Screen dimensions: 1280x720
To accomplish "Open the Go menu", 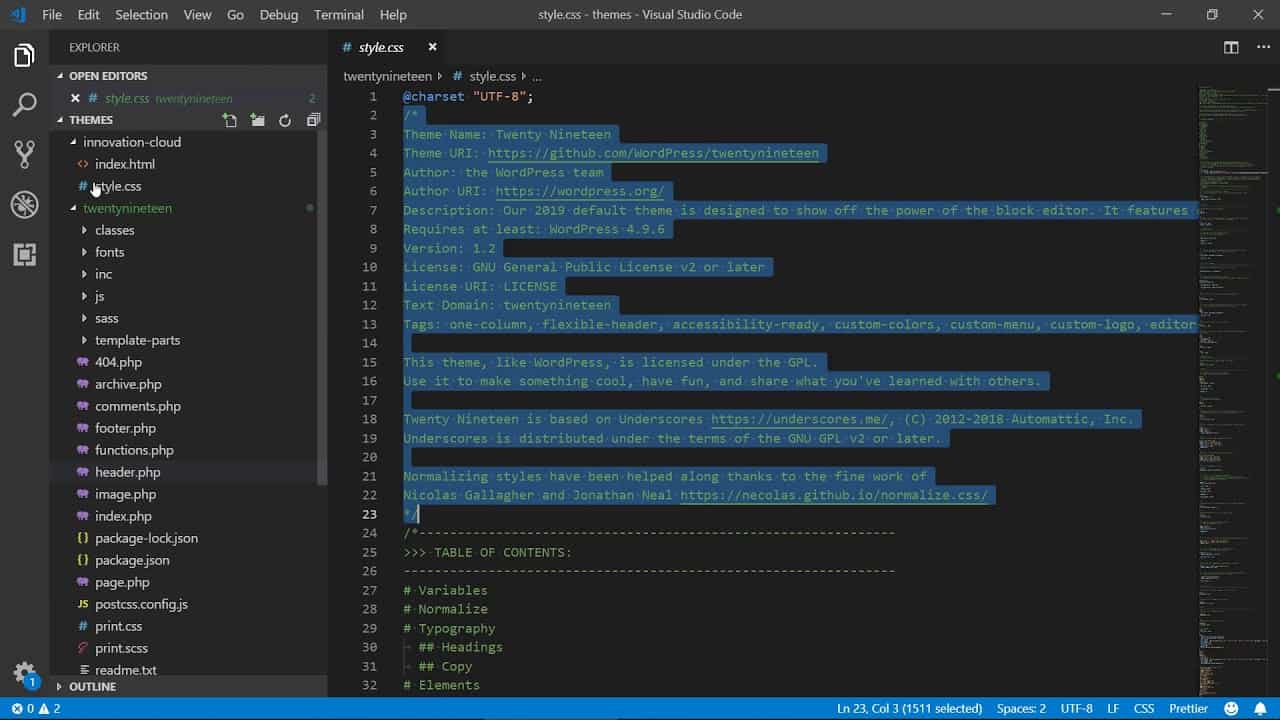I will point(235,15).
